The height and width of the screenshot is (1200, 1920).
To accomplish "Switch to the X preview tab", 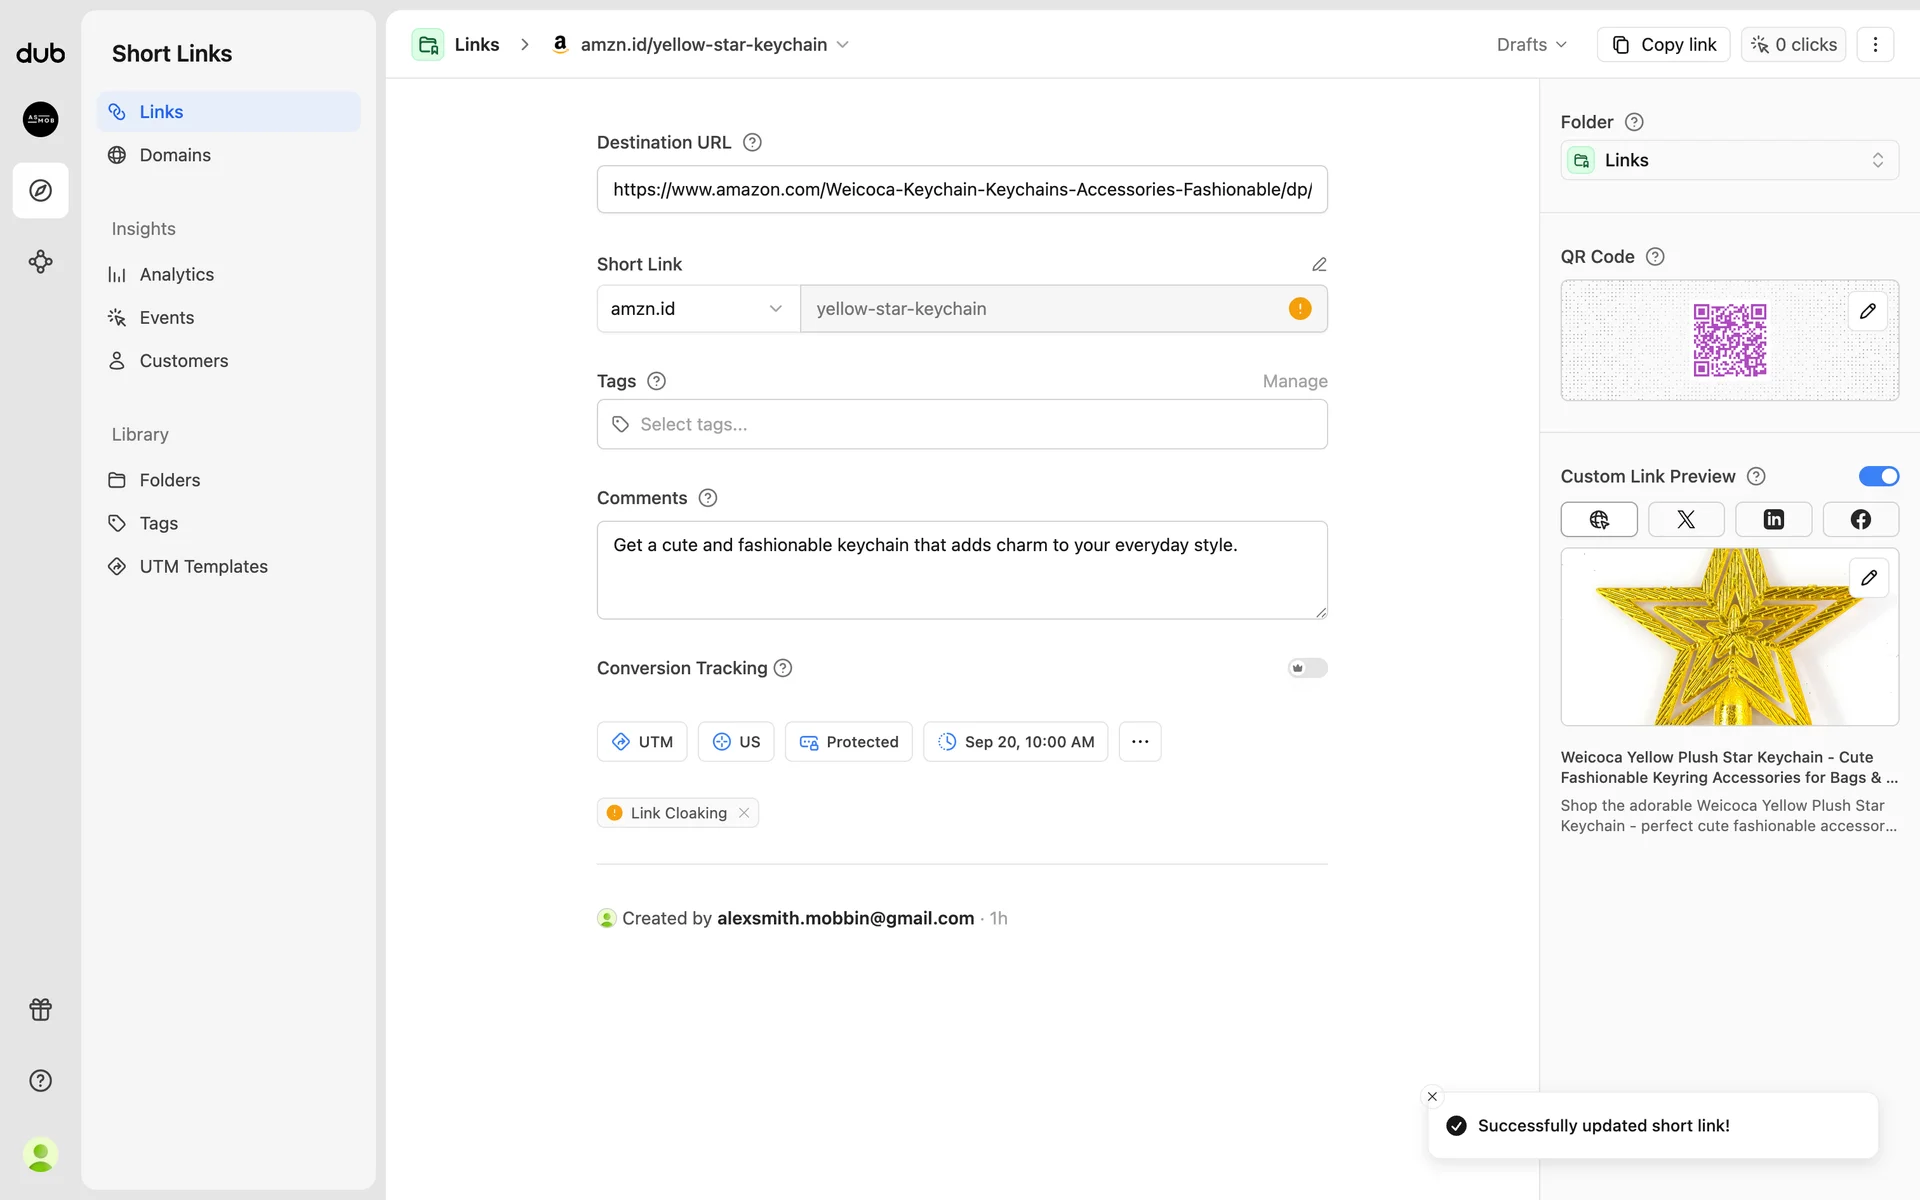I will pyautogui.click(x=1686, y=519).
